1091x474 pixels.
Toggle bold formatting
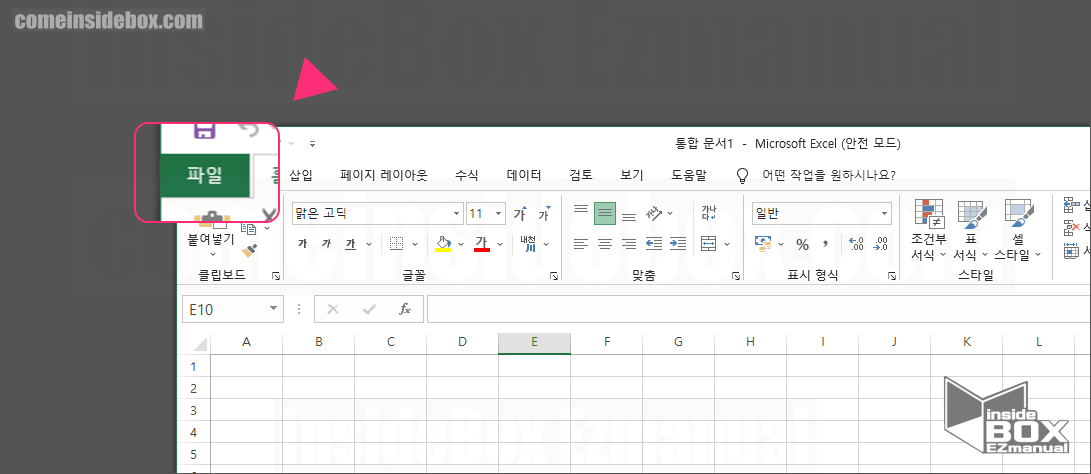point(302,244)
